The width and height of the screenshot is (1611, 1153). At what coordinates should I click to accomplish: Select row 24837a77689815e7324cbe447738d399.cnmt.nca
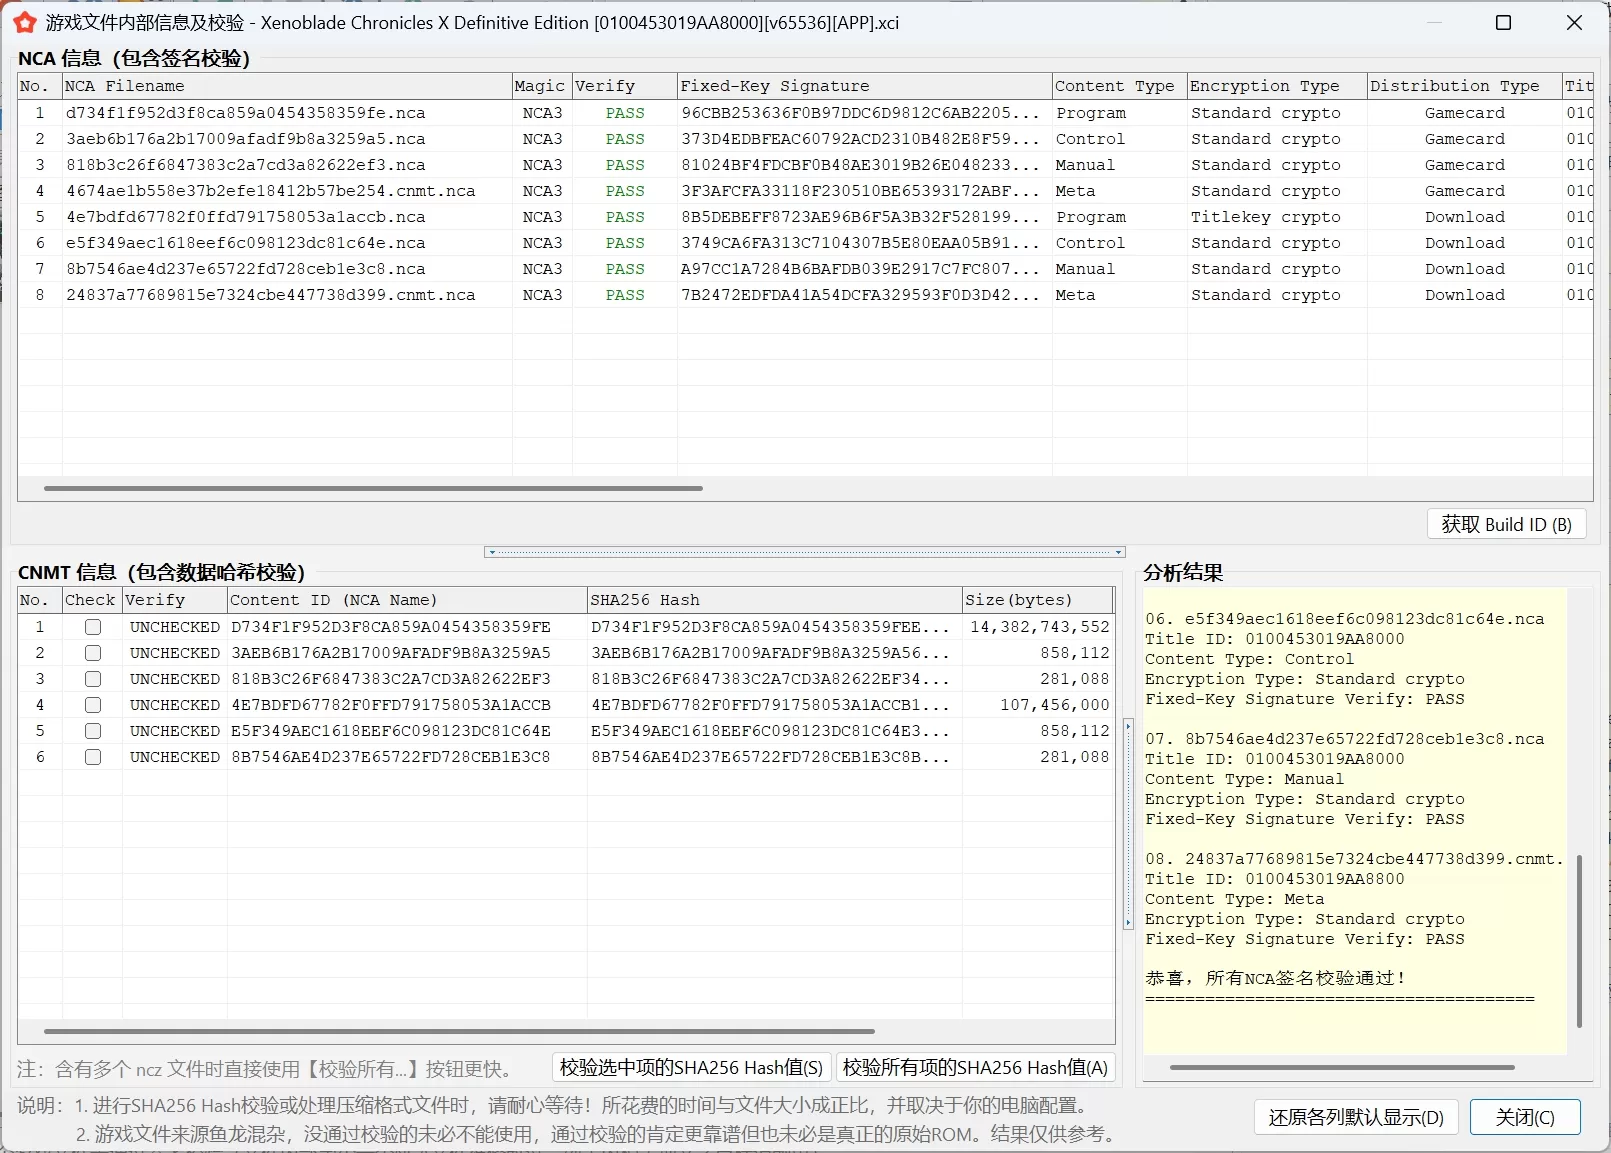805,295
